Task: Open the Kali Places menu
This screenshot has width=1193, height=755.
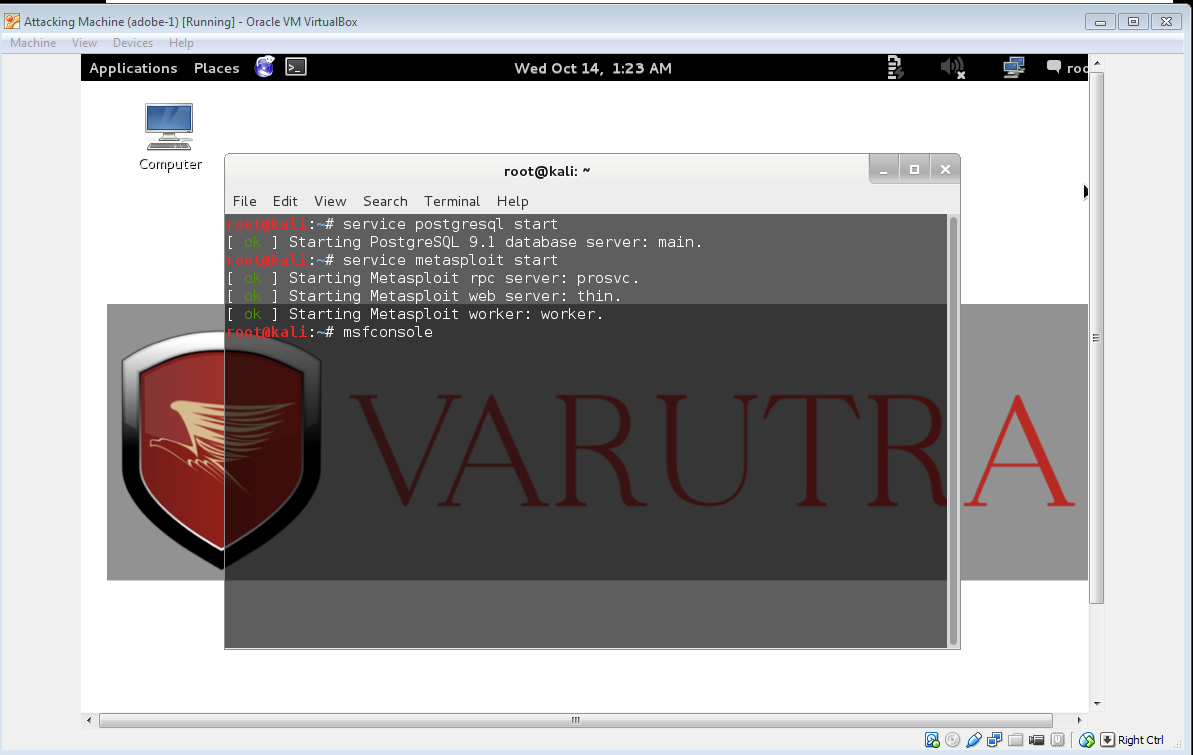Action: pos(217,68)
